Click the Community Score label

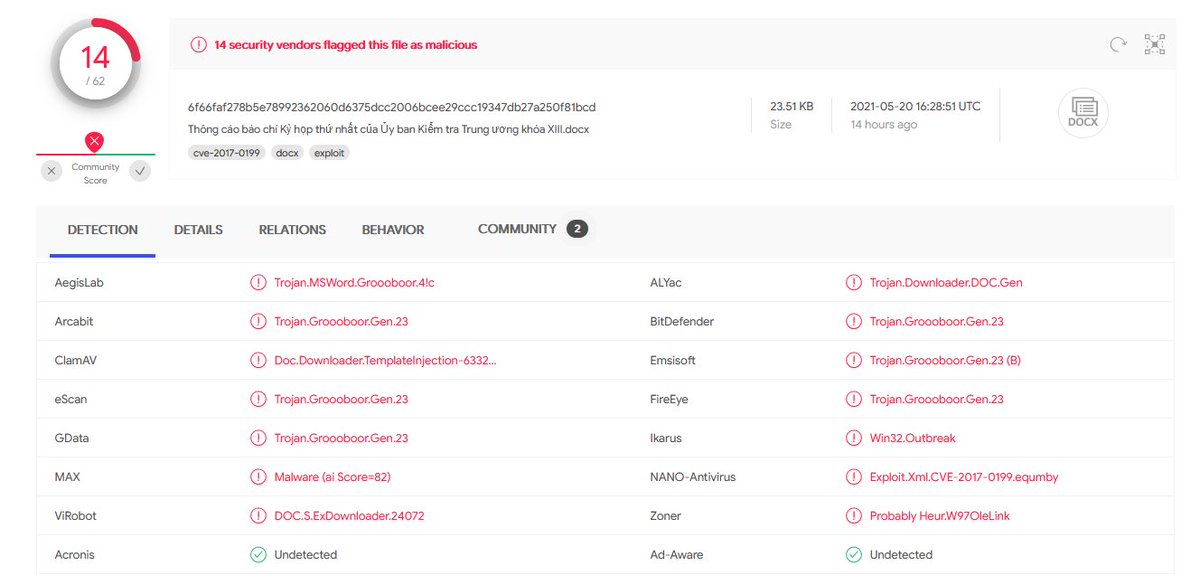click(96, 174)
